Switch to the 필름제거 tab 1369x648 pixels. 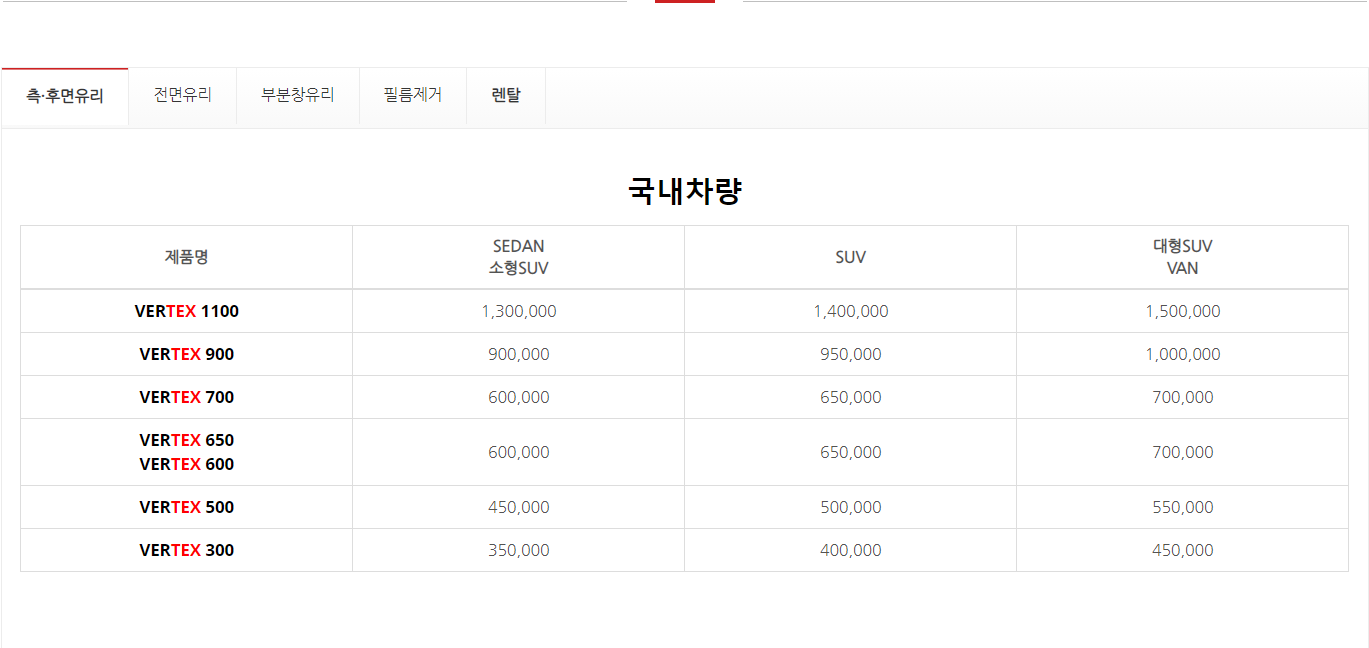tap(413, 96)
